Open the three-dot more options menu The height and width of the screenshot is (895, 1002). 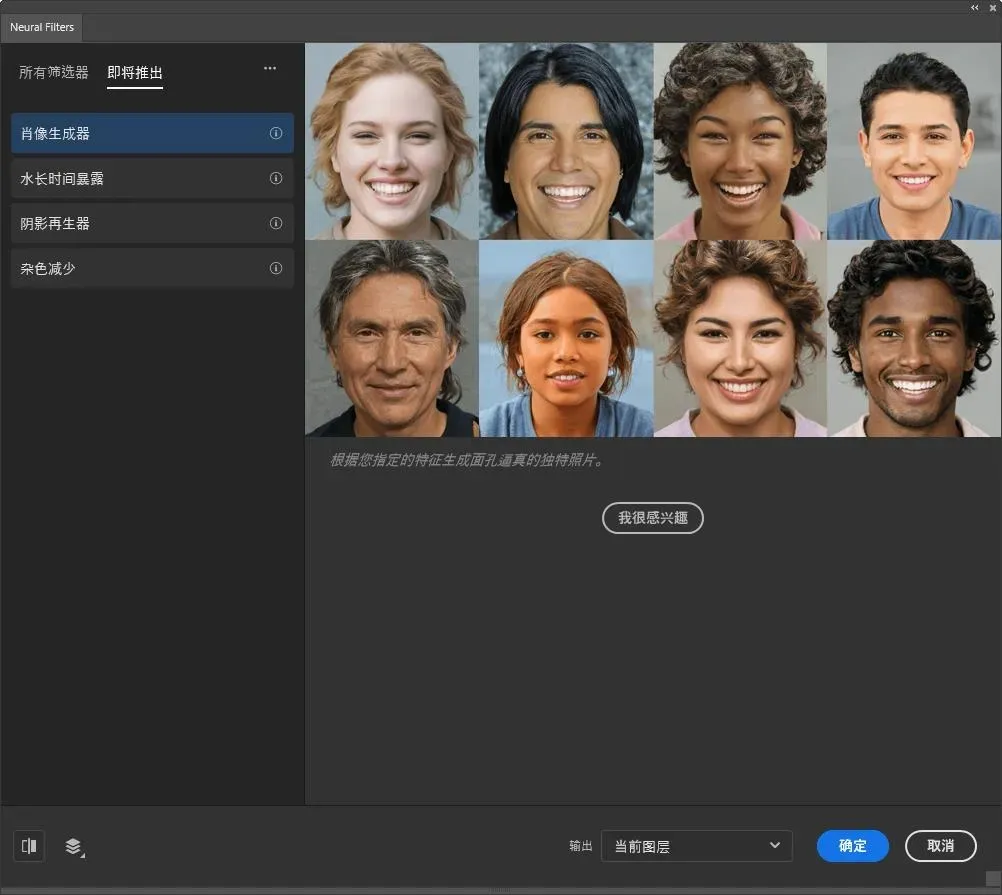tap(270, 68)
